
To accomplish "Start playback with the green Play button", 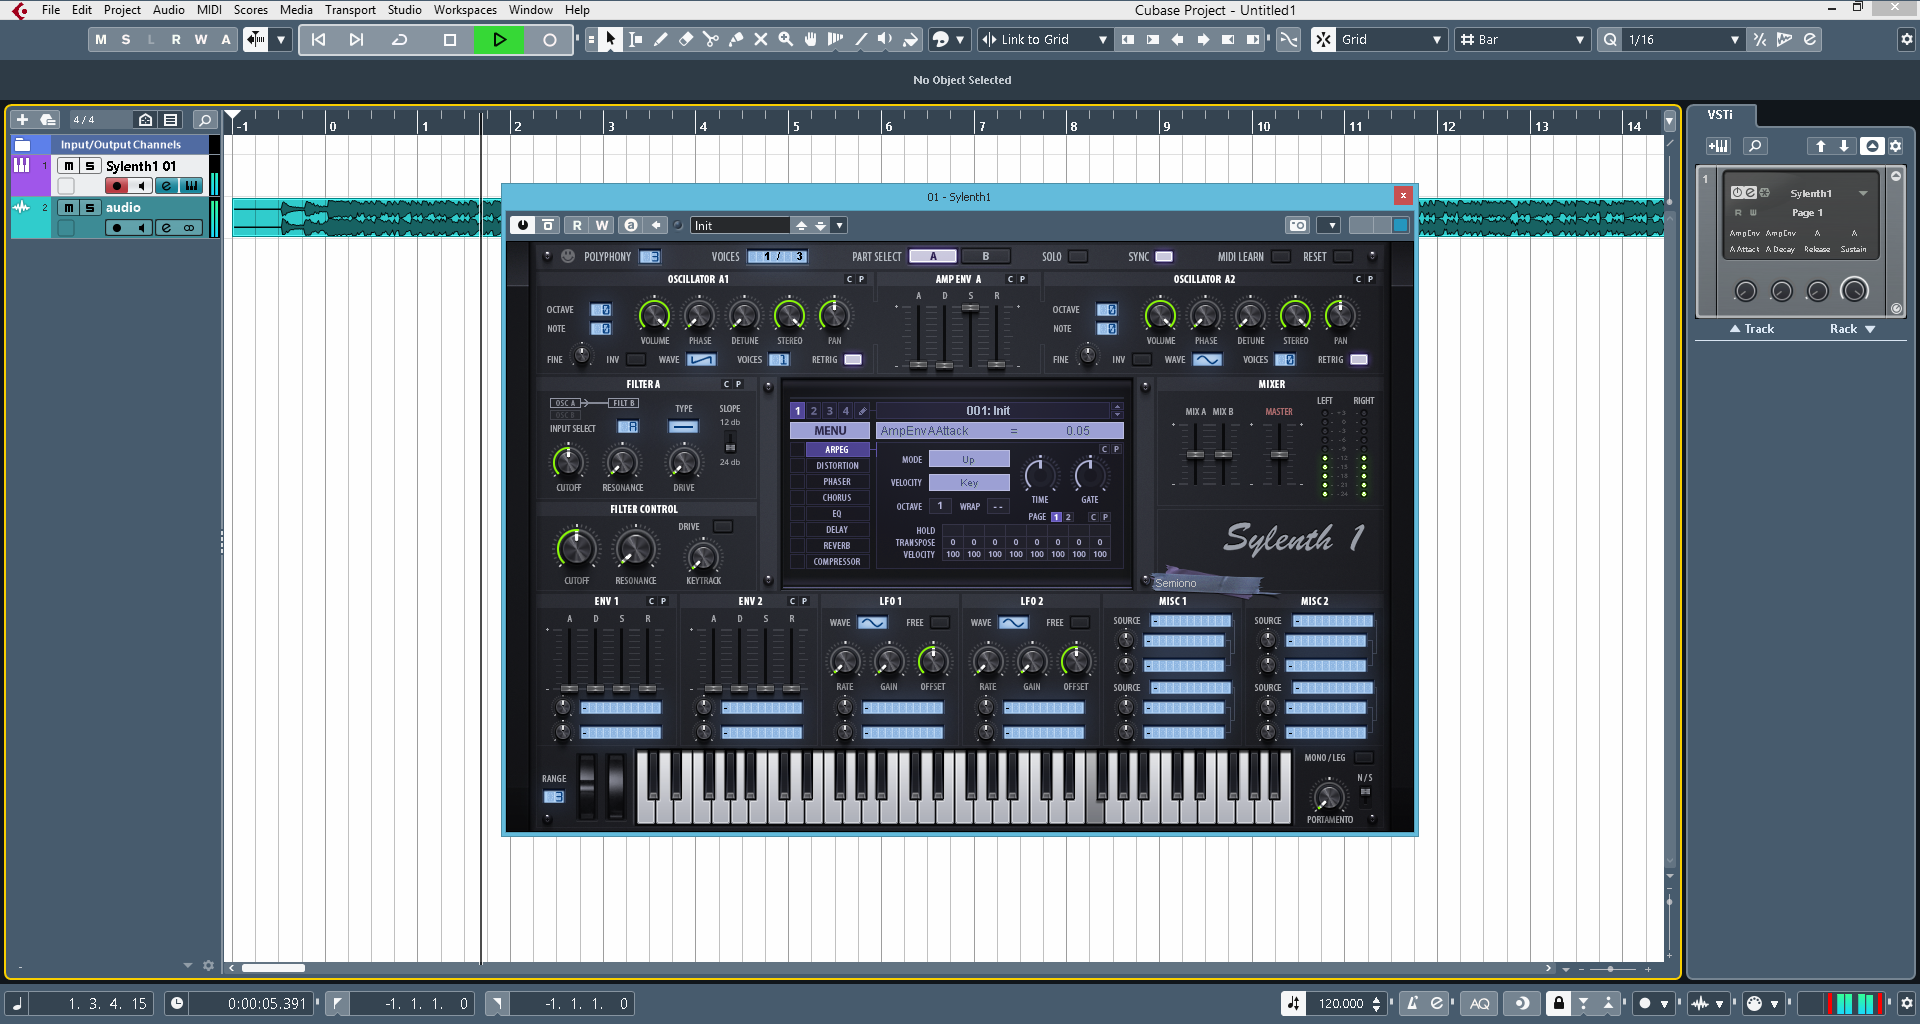I will pyautogui.click(x=500, y=40).
